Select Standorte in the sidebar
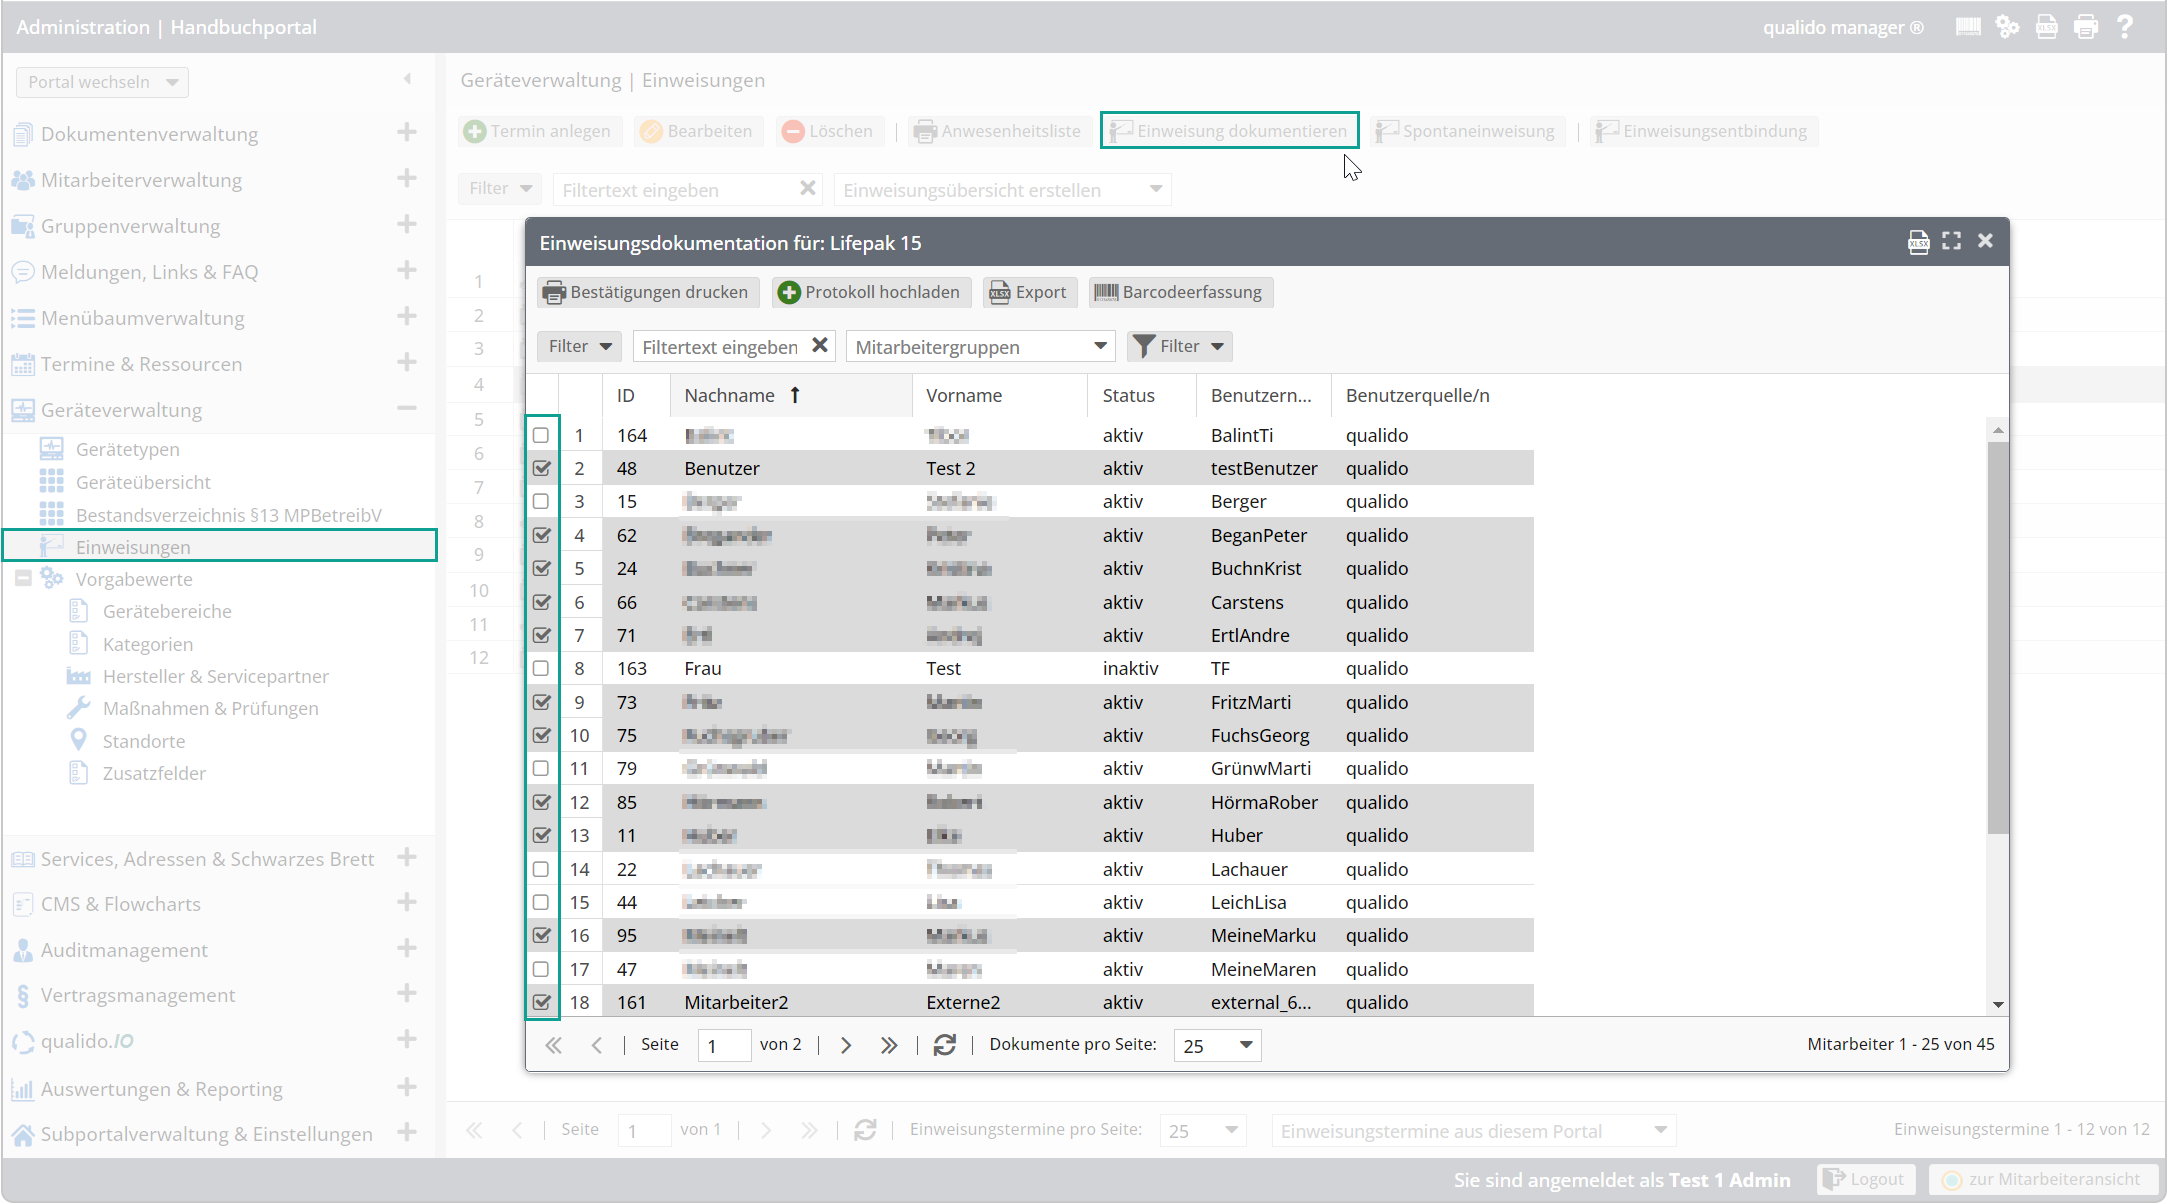The height and width of the screenshot is (1204, 2168). [x=143, y=741]
